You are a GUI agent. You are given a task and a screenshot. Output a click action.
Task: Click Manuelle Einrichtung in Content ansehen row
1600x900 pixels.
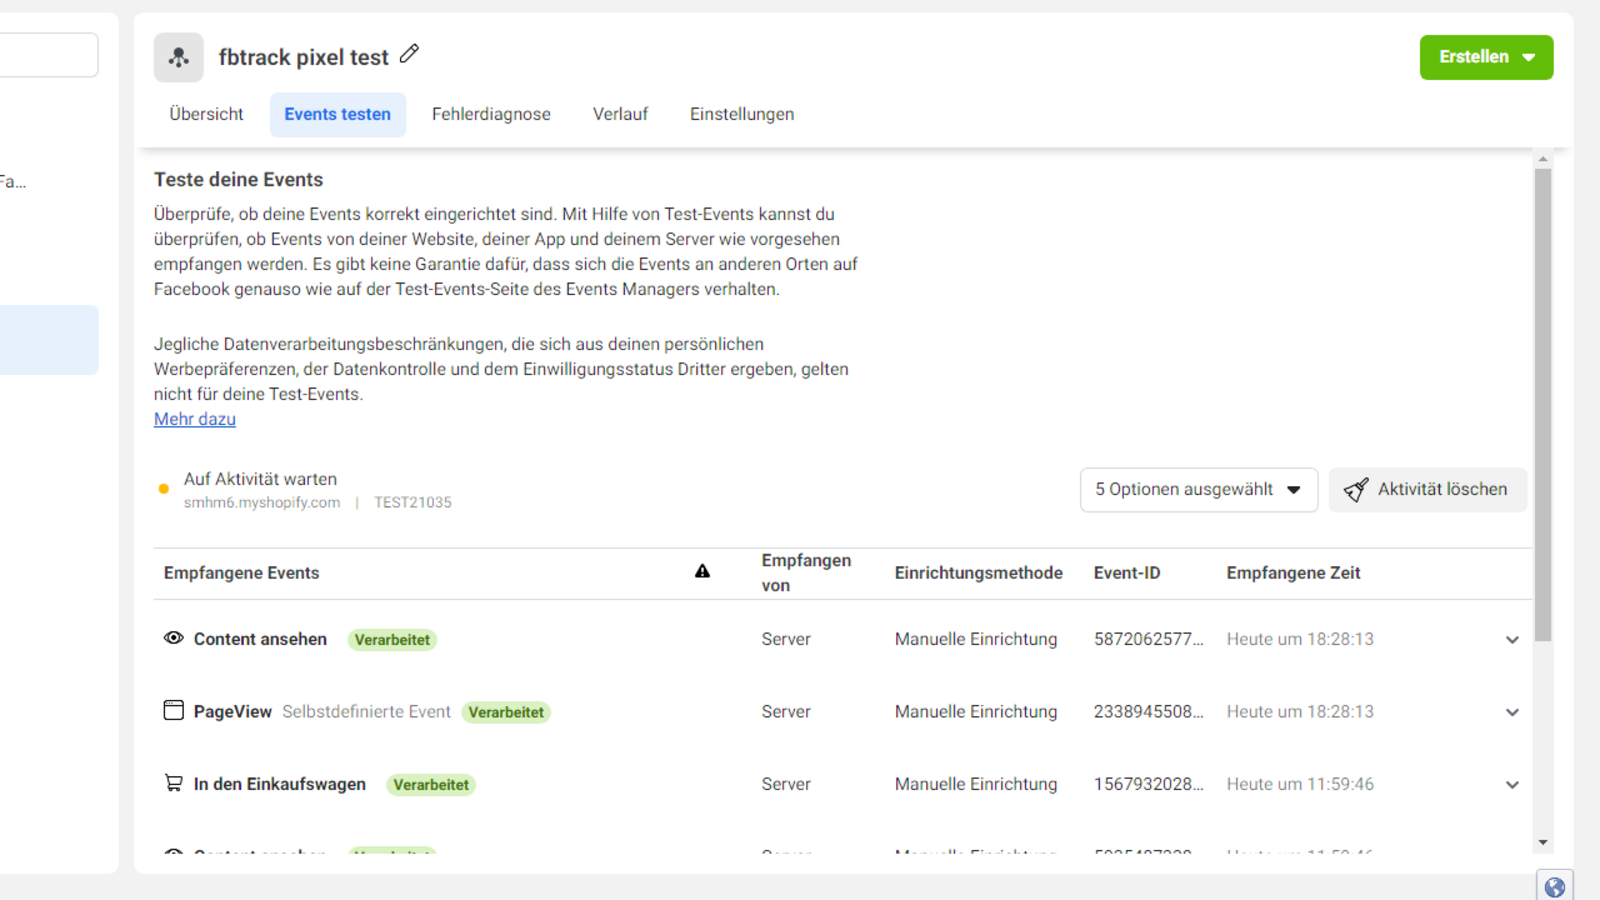click(976, 639)
